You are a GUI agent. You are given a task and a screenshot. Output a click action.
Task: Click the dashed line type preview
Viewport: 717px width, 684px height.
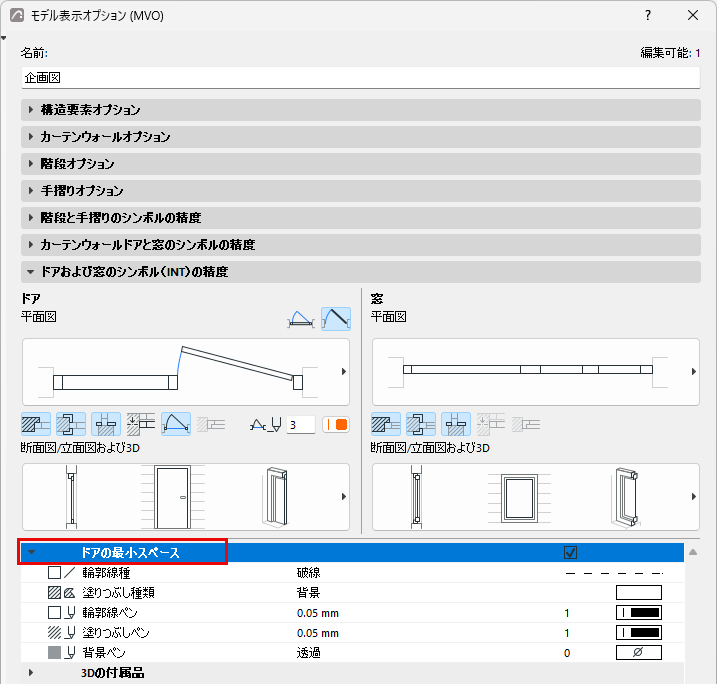coord(614,573)
